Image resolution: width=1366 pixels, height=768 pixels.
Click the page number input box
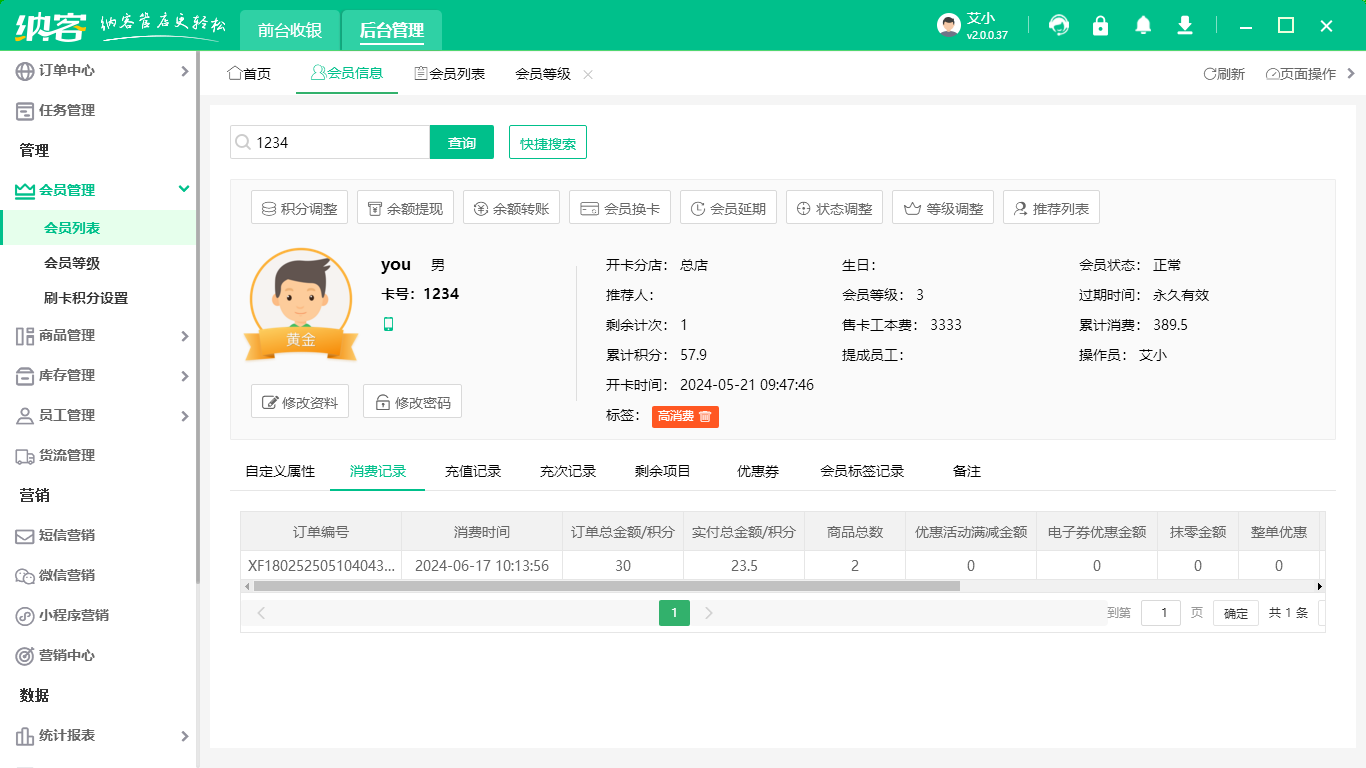coord(1161,613)
